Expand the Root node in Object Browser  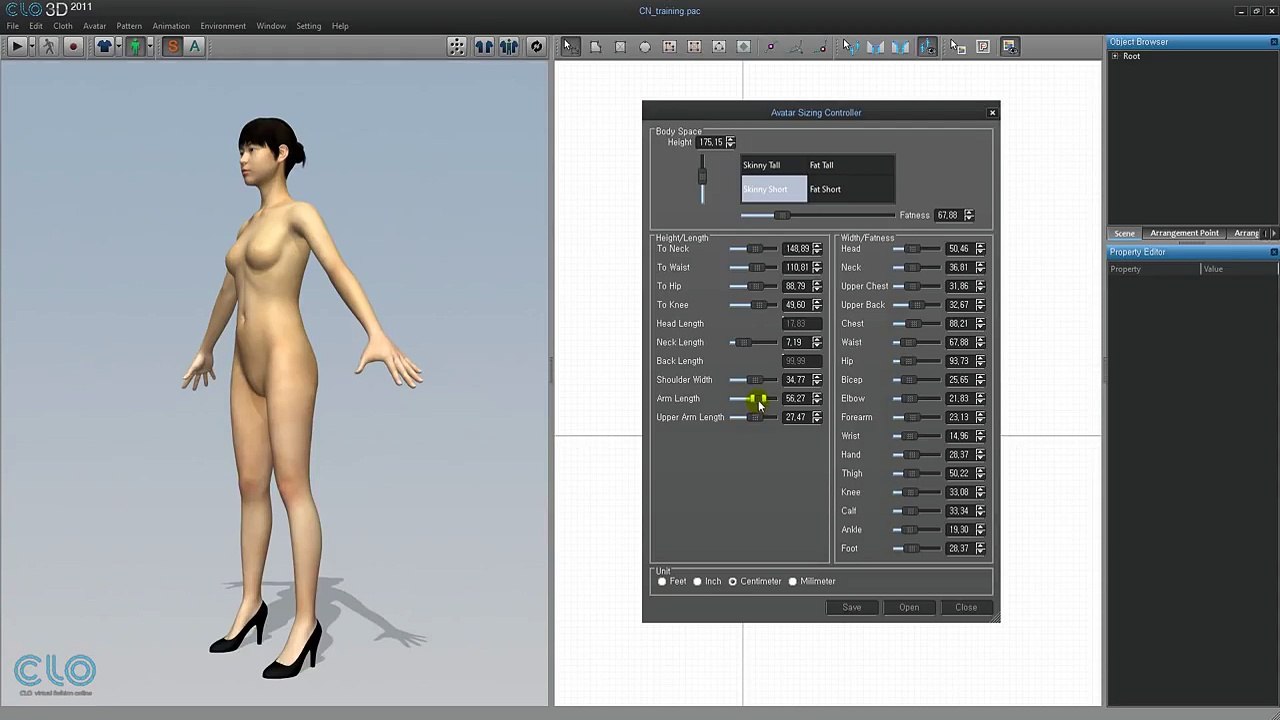pos(1115,56)
